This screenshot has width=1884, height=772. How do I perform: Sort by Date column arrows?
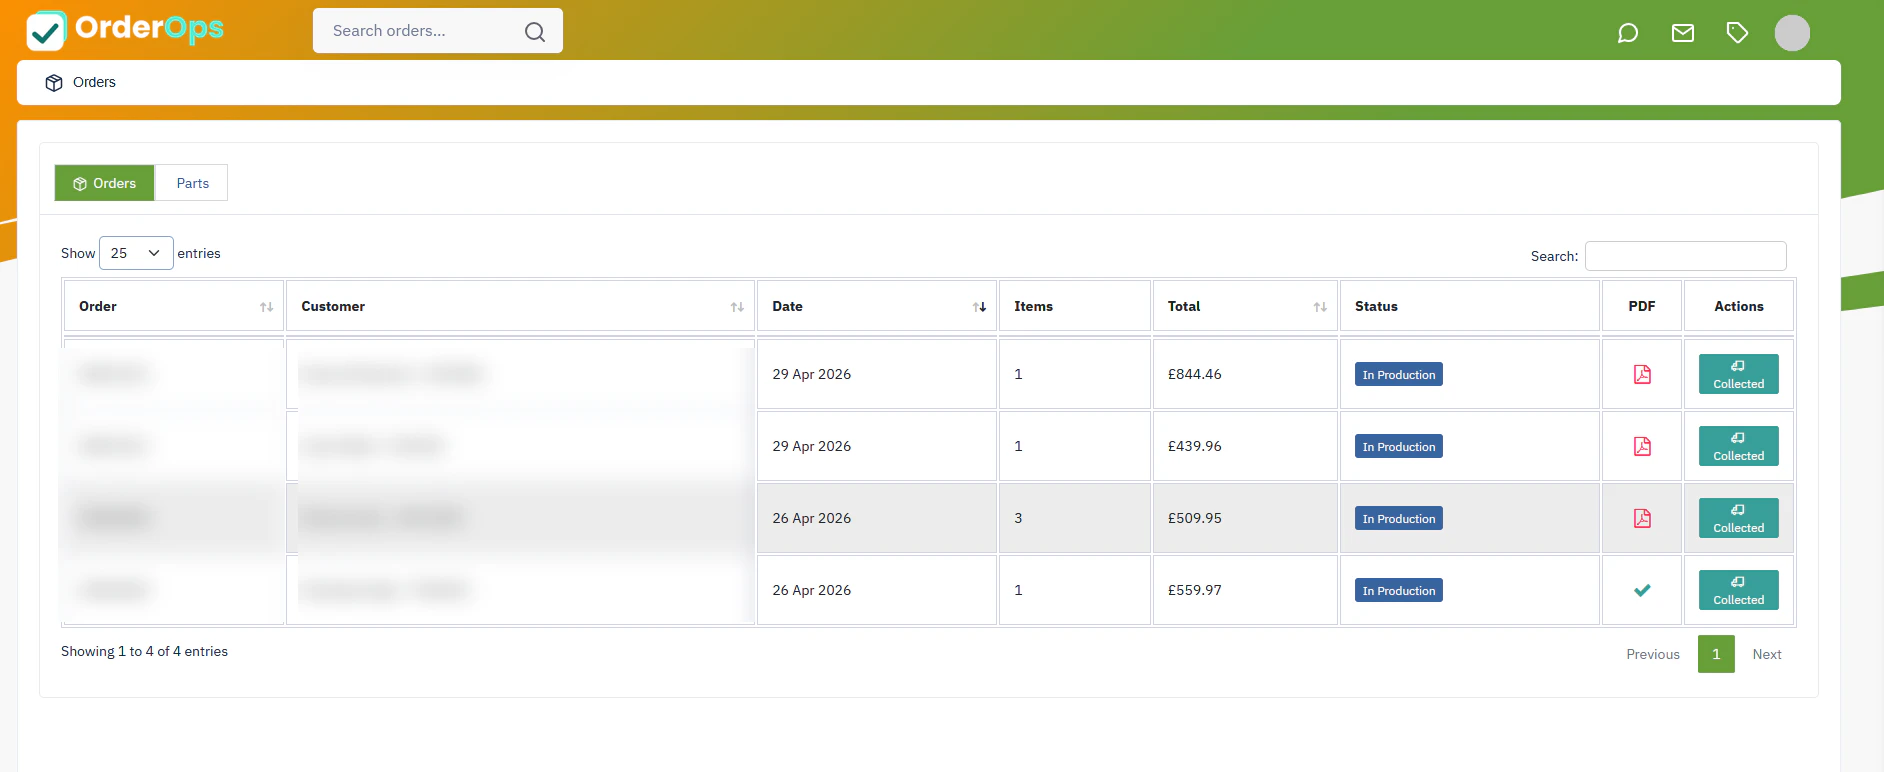point(980,307)
